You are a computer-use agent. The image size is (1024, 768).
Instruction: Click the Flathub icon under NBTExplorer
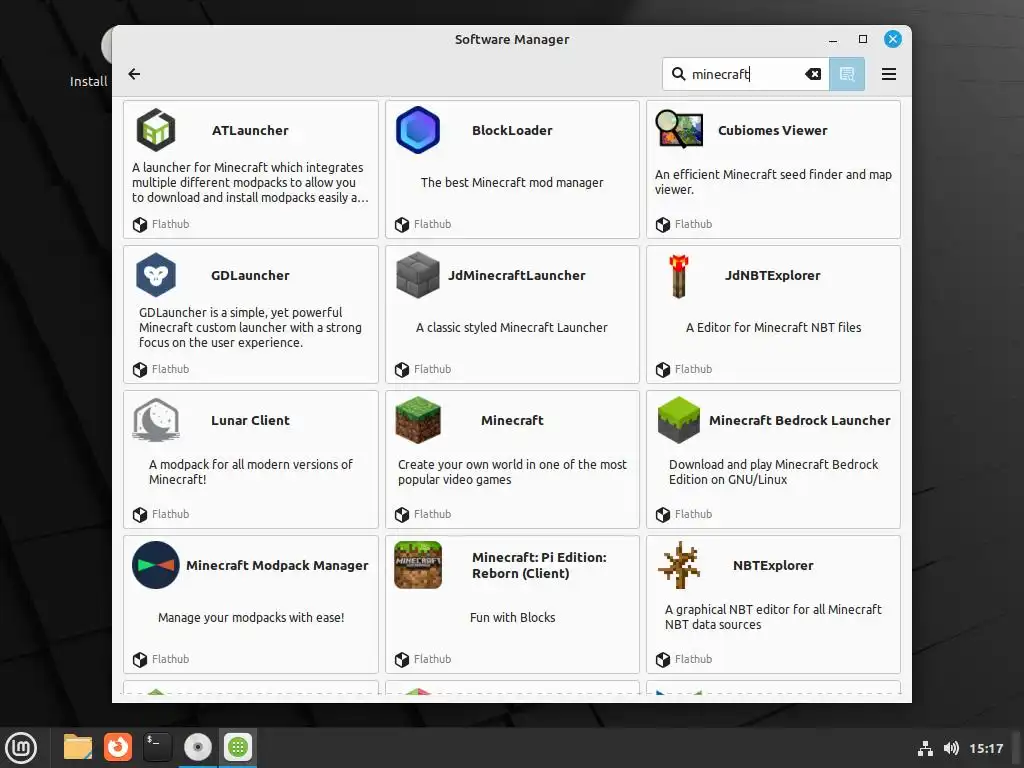[663, 660]
